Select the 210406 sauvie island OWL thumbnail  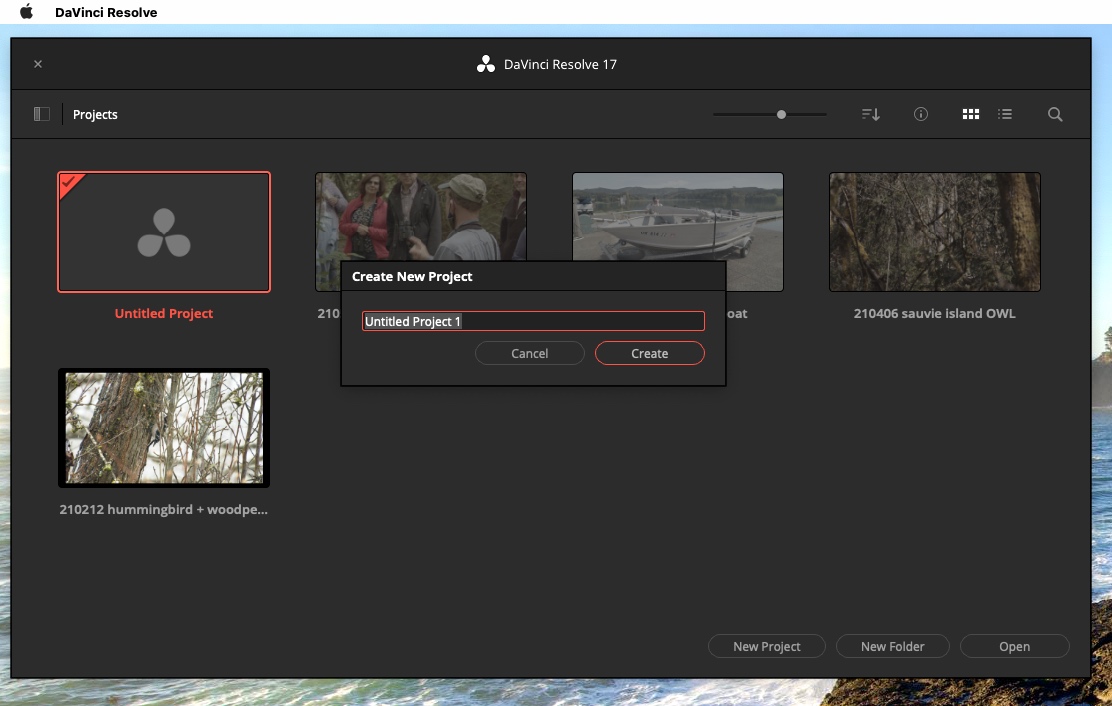point(935,232)
